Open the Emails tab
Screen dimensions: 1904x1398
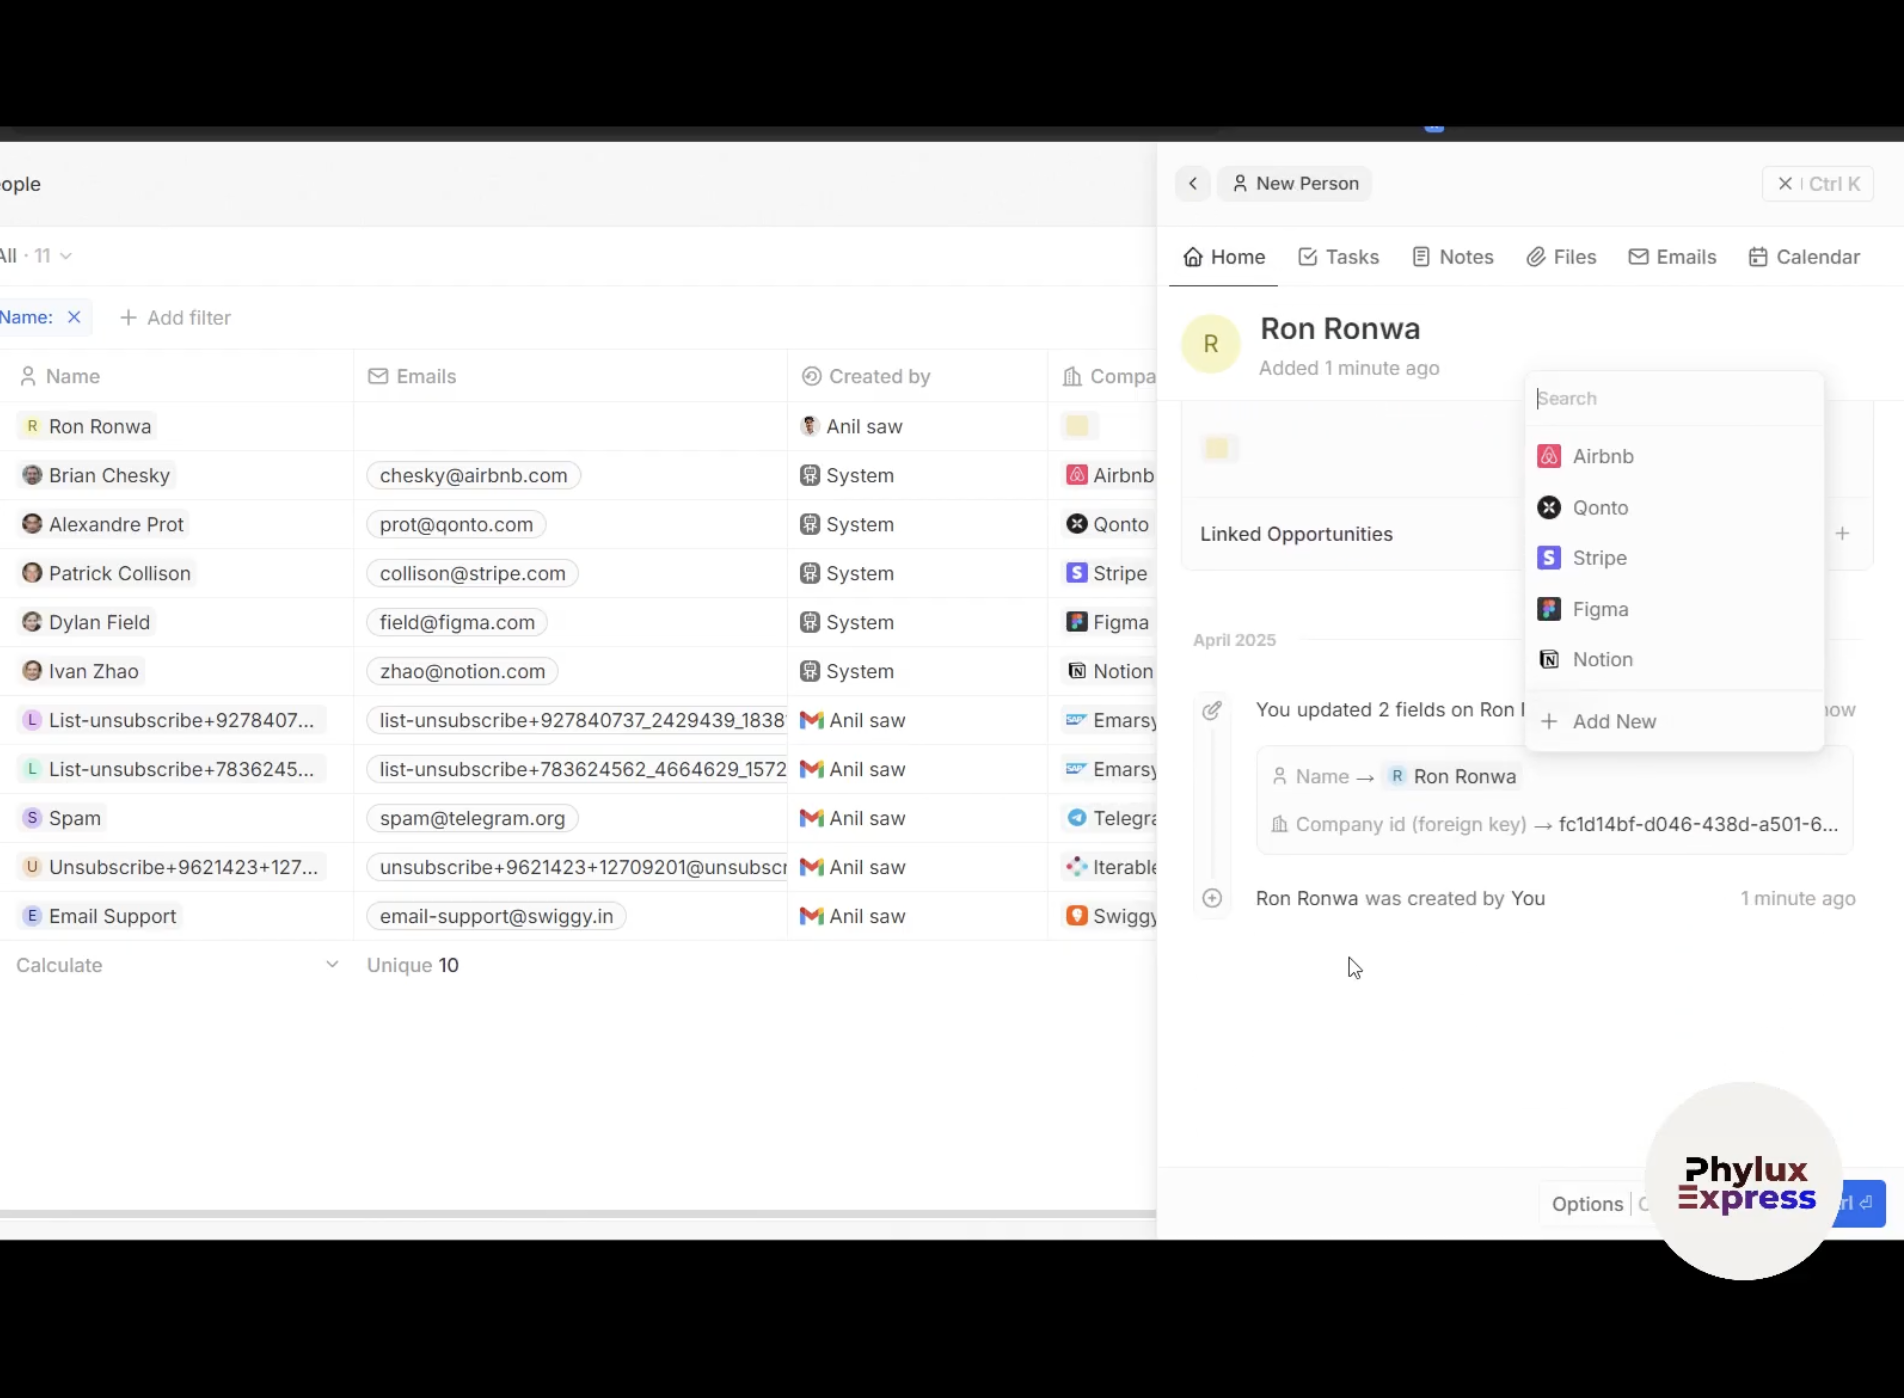pyautogui.click(x=1672, y=257)
